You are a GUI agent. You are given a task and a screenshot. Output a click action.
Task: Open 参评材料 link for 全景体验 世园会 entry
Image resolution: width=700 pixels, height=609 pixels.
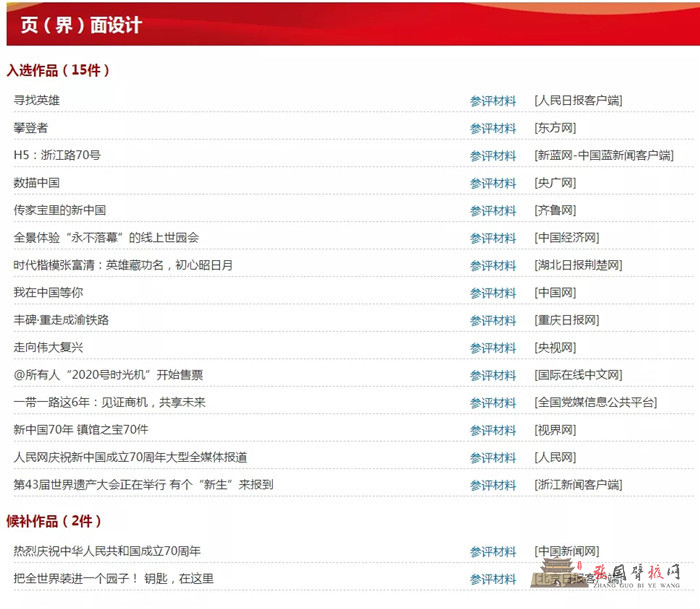[x=493, y=238]
